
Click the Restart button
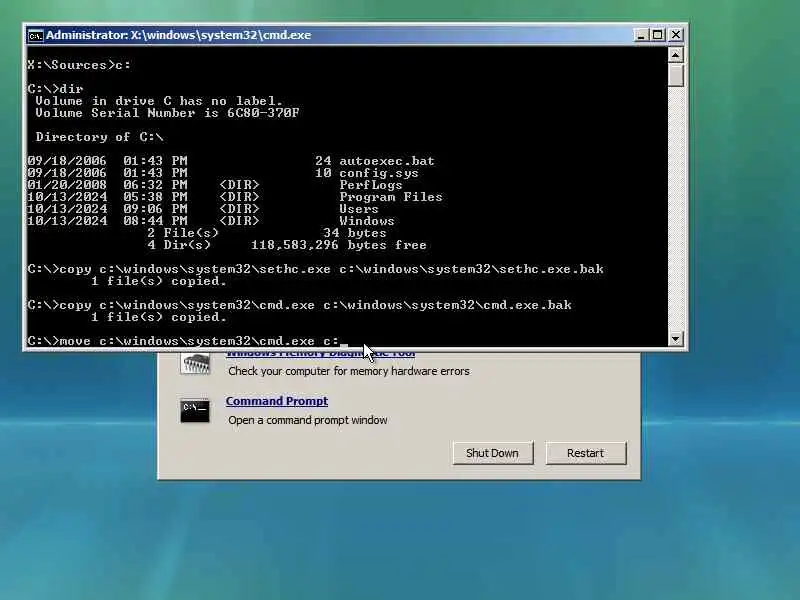coord(586,453)
